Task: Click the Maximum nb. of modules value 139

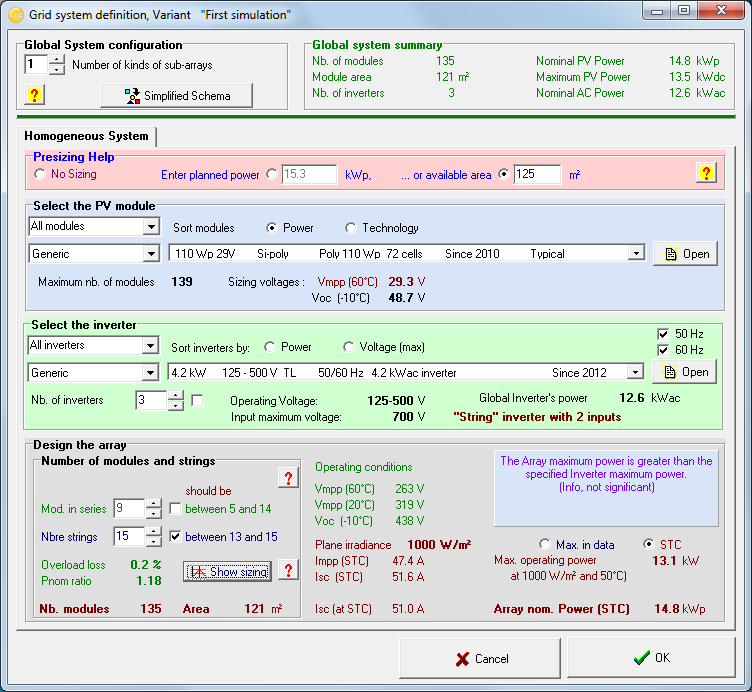Action: [x=182, y=281]
